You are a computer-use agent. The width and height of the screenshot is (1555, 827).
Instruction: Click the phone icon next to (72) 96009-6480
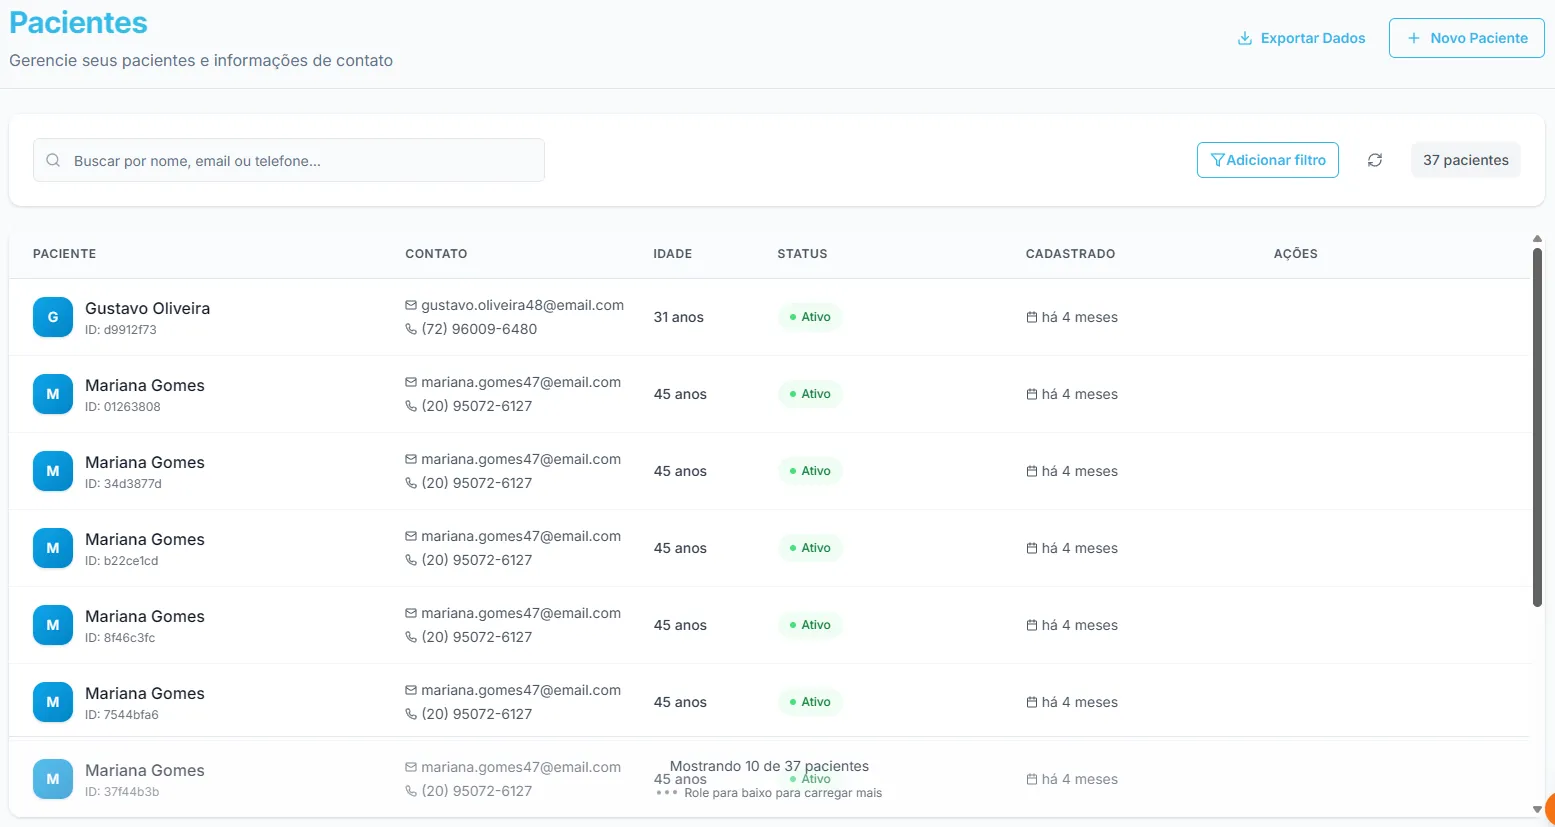pyautogui.click(x=411, y=329)
